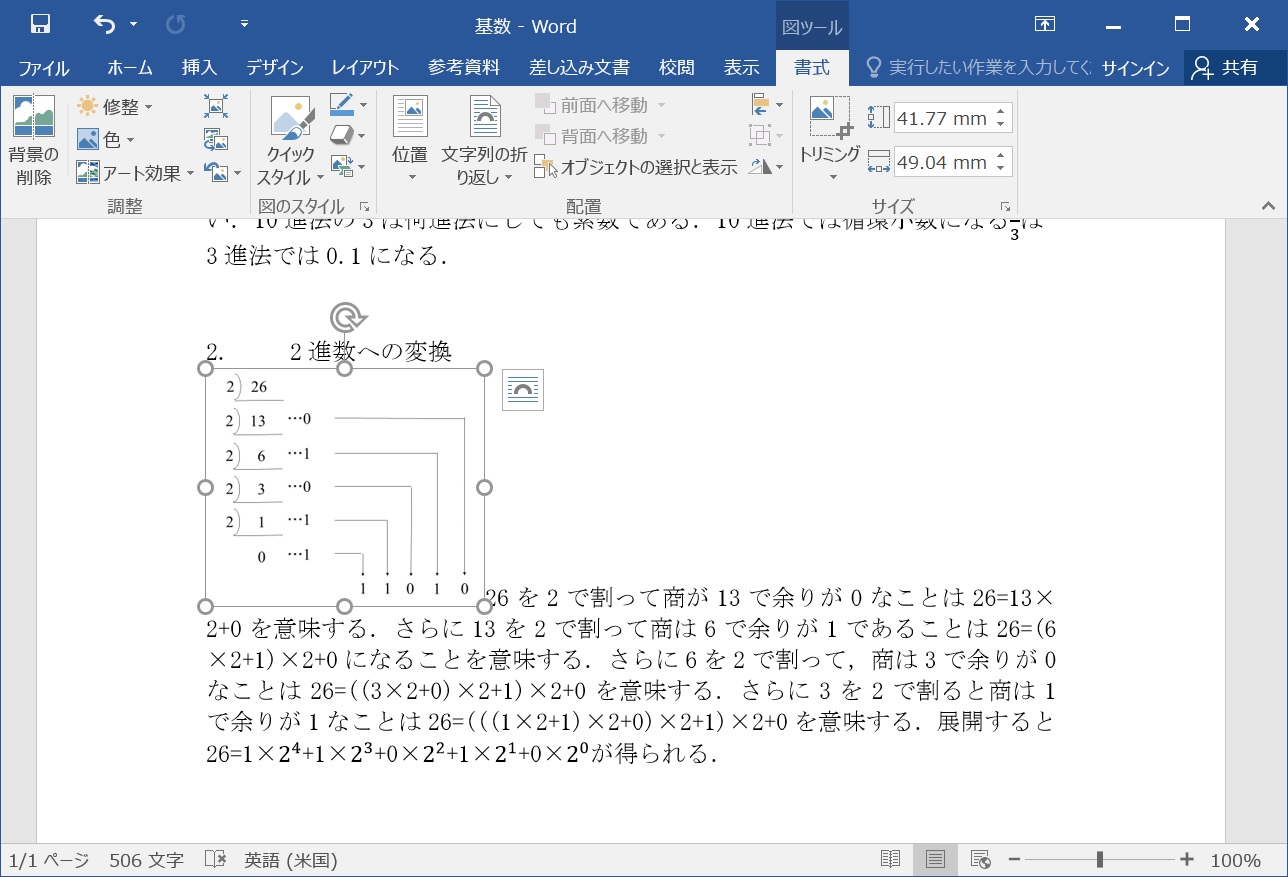Click the 506 文字 word count
Viewport: 1288px width, 877px height.
point(147,860)
